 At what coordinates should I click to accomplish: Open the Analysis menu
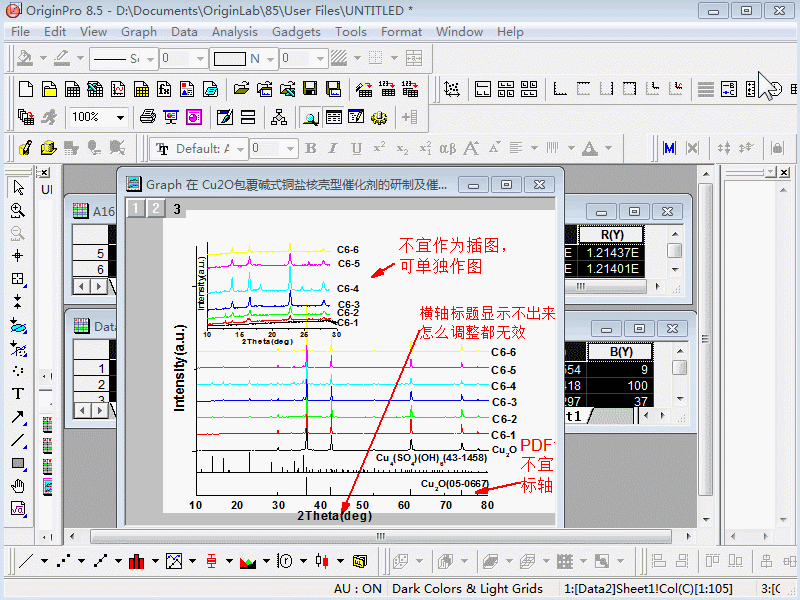[x=235, y=31]
